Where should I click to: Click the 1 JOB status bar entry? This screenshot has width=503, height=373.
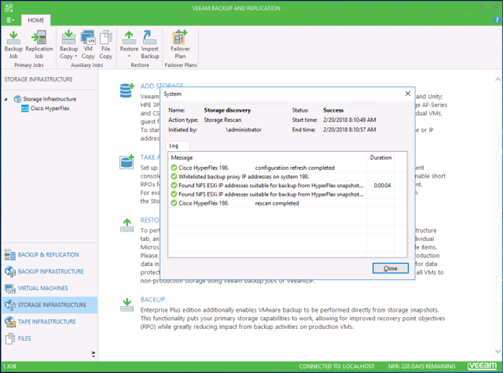click(10, 366)
